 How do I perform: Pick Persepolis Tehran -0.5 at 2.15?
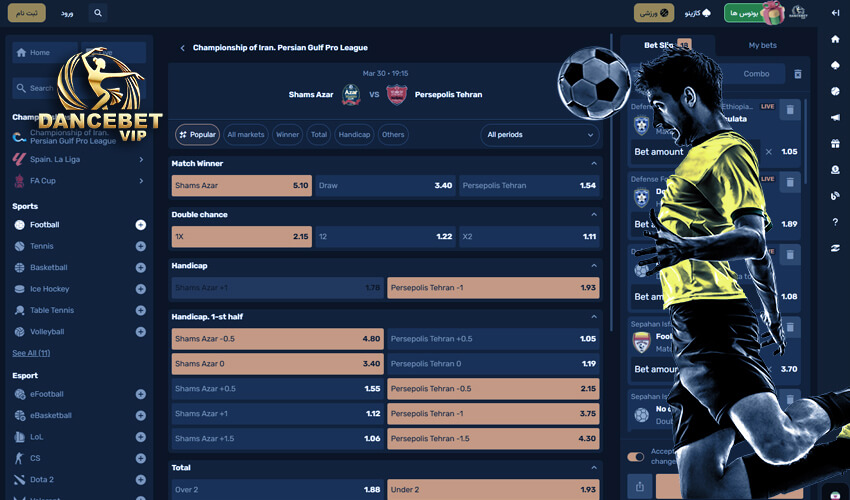(x=493, y=389)
